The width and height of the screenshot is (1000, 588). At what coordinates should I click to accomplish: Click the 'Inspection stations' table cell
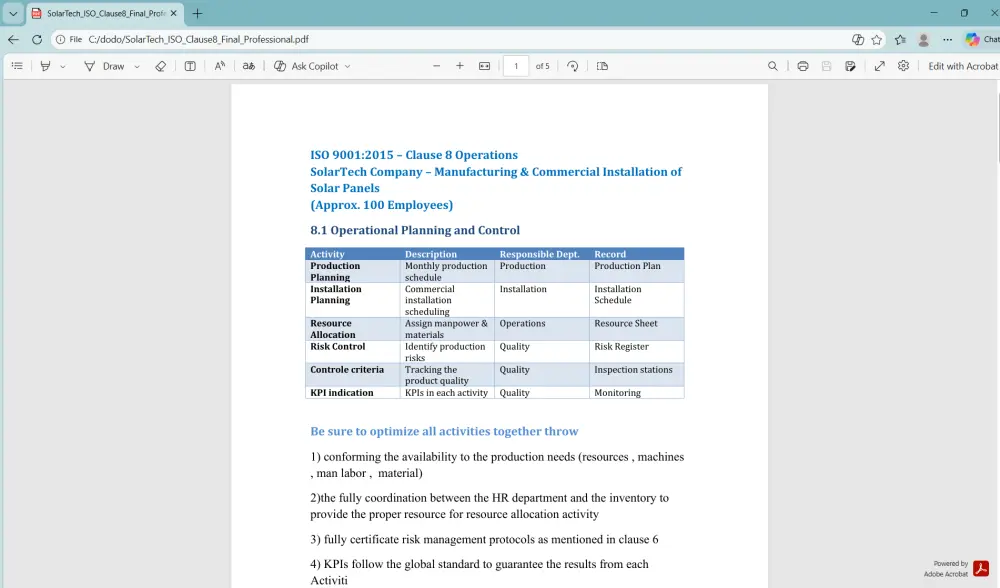pos(636,375)
